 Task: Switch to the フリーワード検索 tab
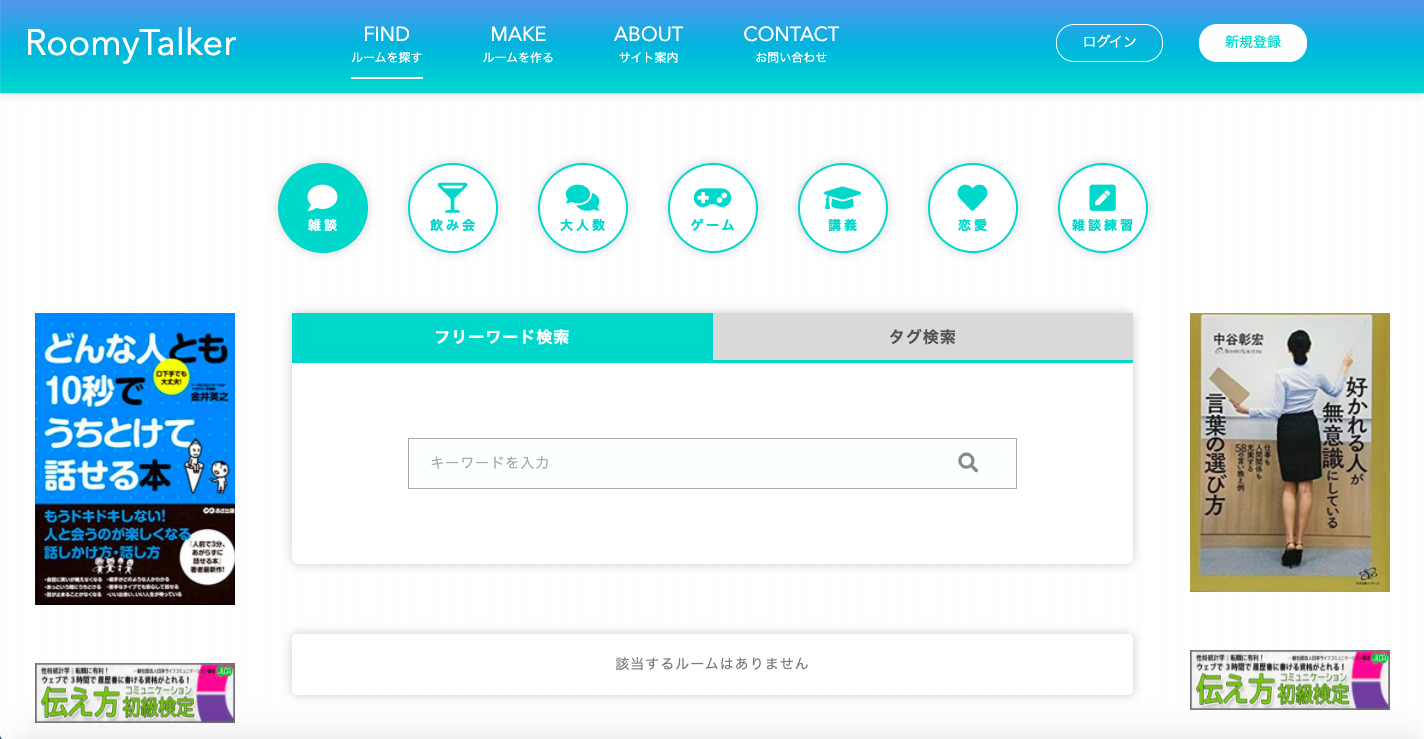coord(502,337)
